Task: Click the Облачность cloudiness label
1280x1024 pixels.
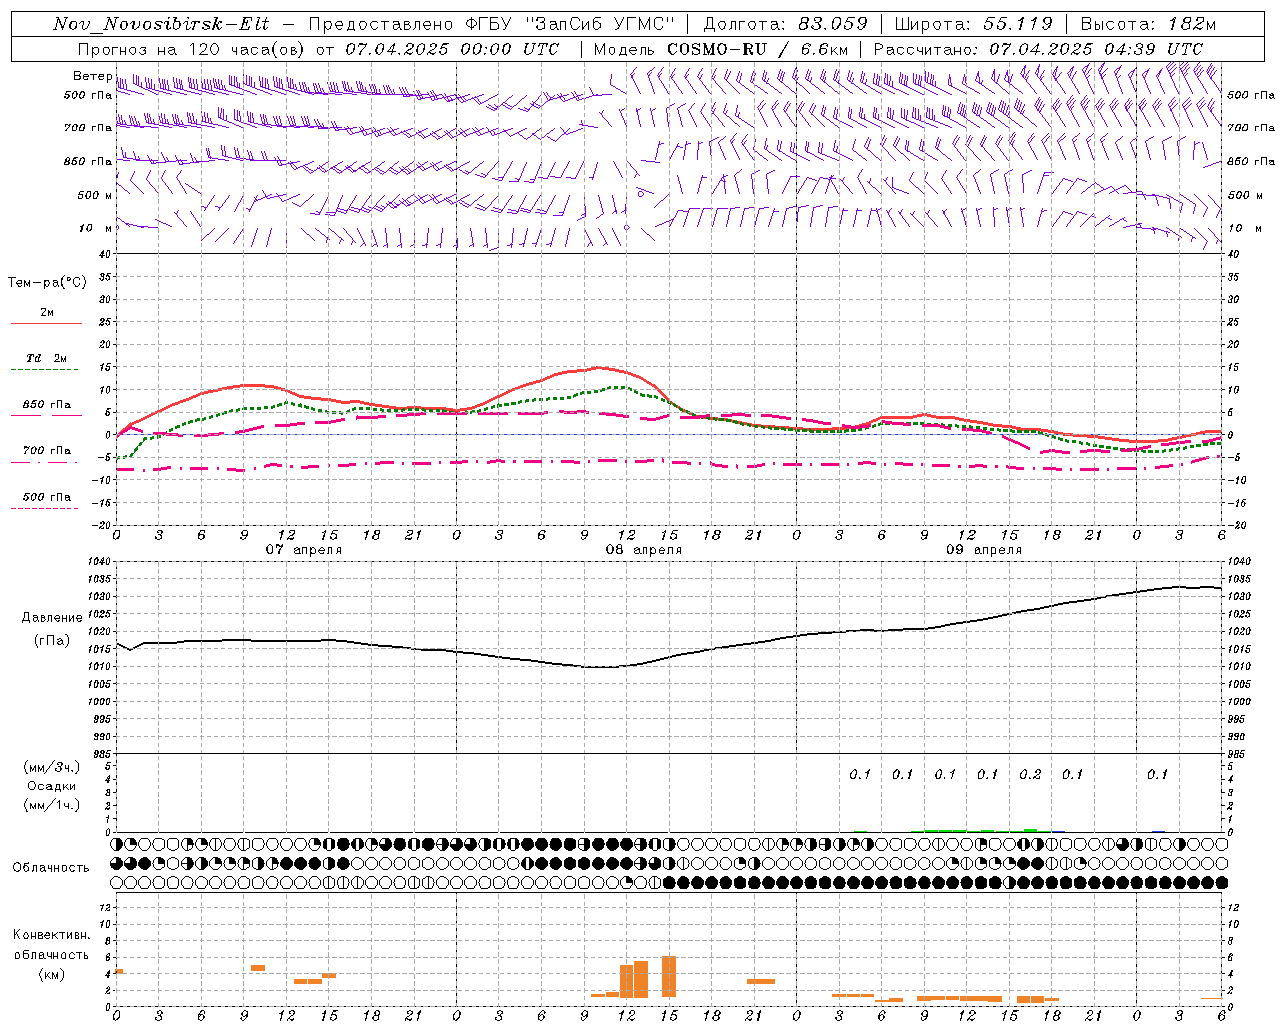Action: click(x=51, y=868)
